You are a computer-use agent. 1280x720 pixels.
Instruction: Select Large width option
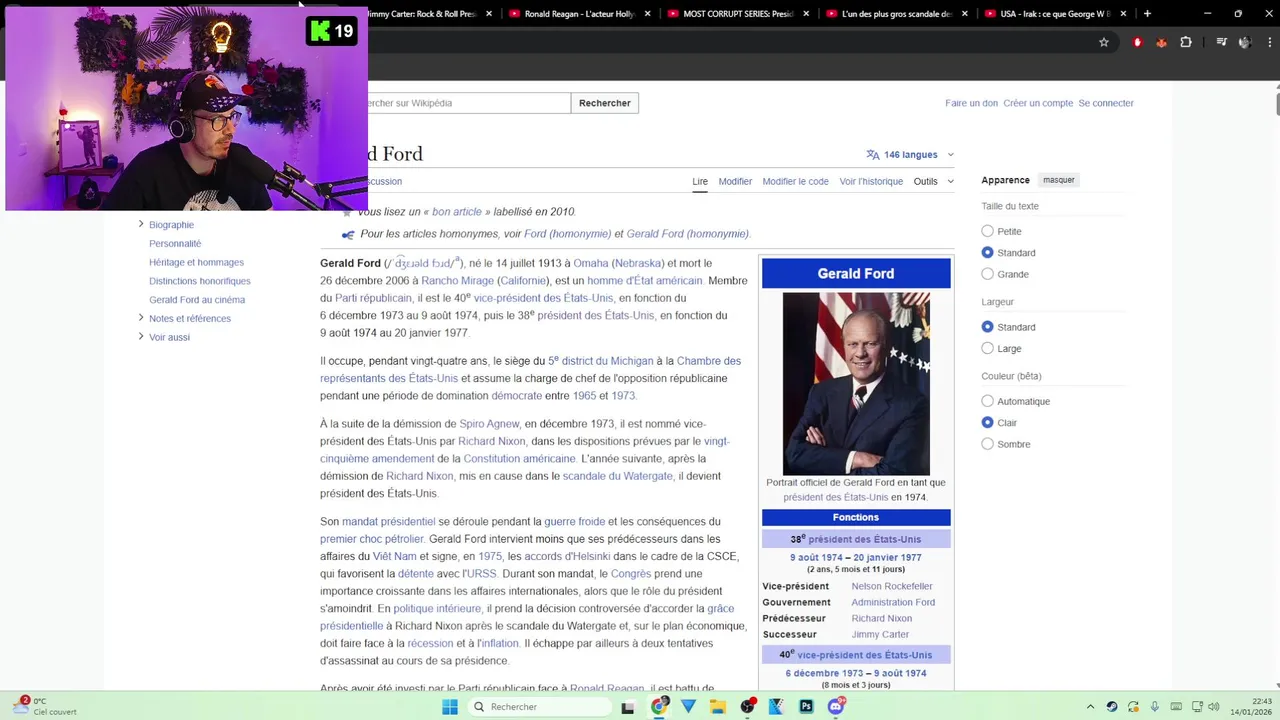987,348
